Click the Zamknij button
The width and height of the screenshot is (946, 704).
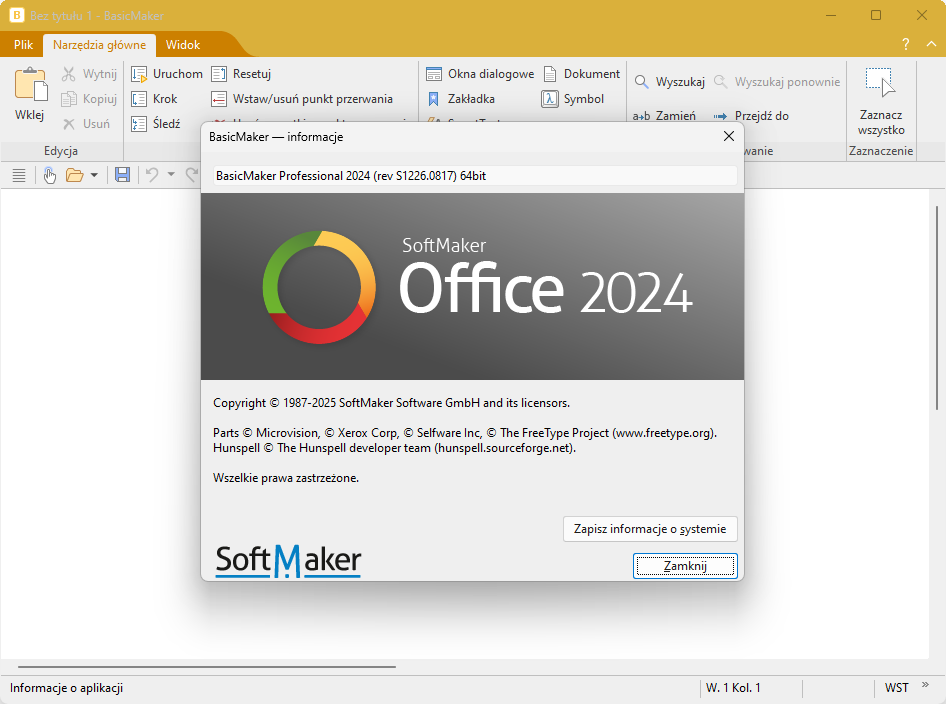pos(685,566)
